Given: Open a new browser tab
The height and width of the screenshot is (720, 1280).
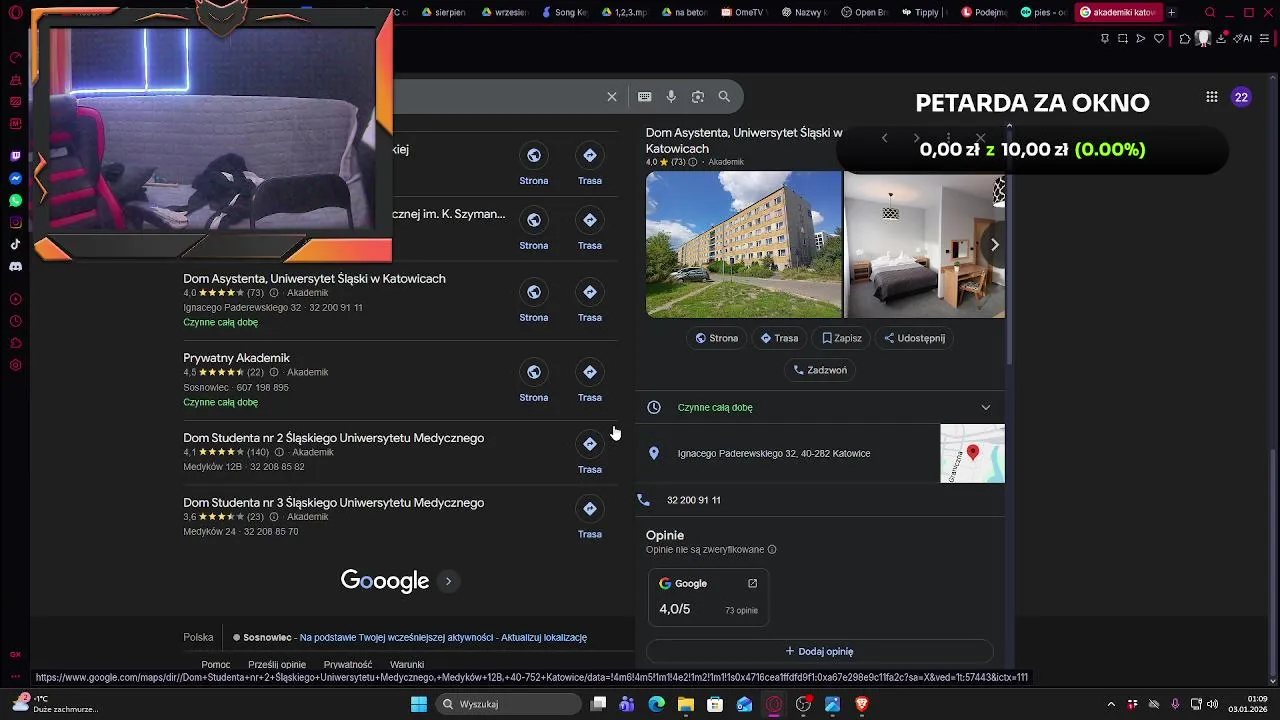Looking at the screenshot, I should [1172, 12].
